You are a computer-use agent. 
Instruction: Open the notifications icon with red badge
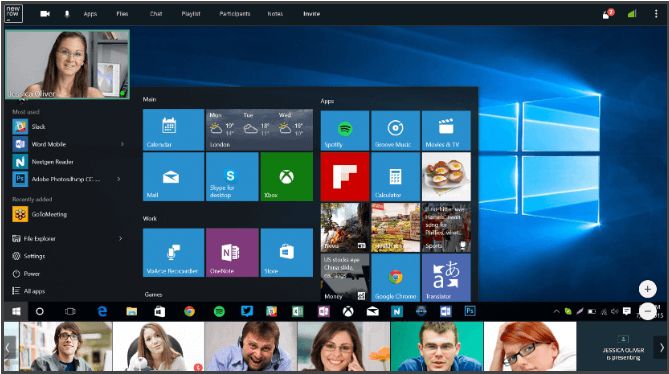tap(608, 14)
